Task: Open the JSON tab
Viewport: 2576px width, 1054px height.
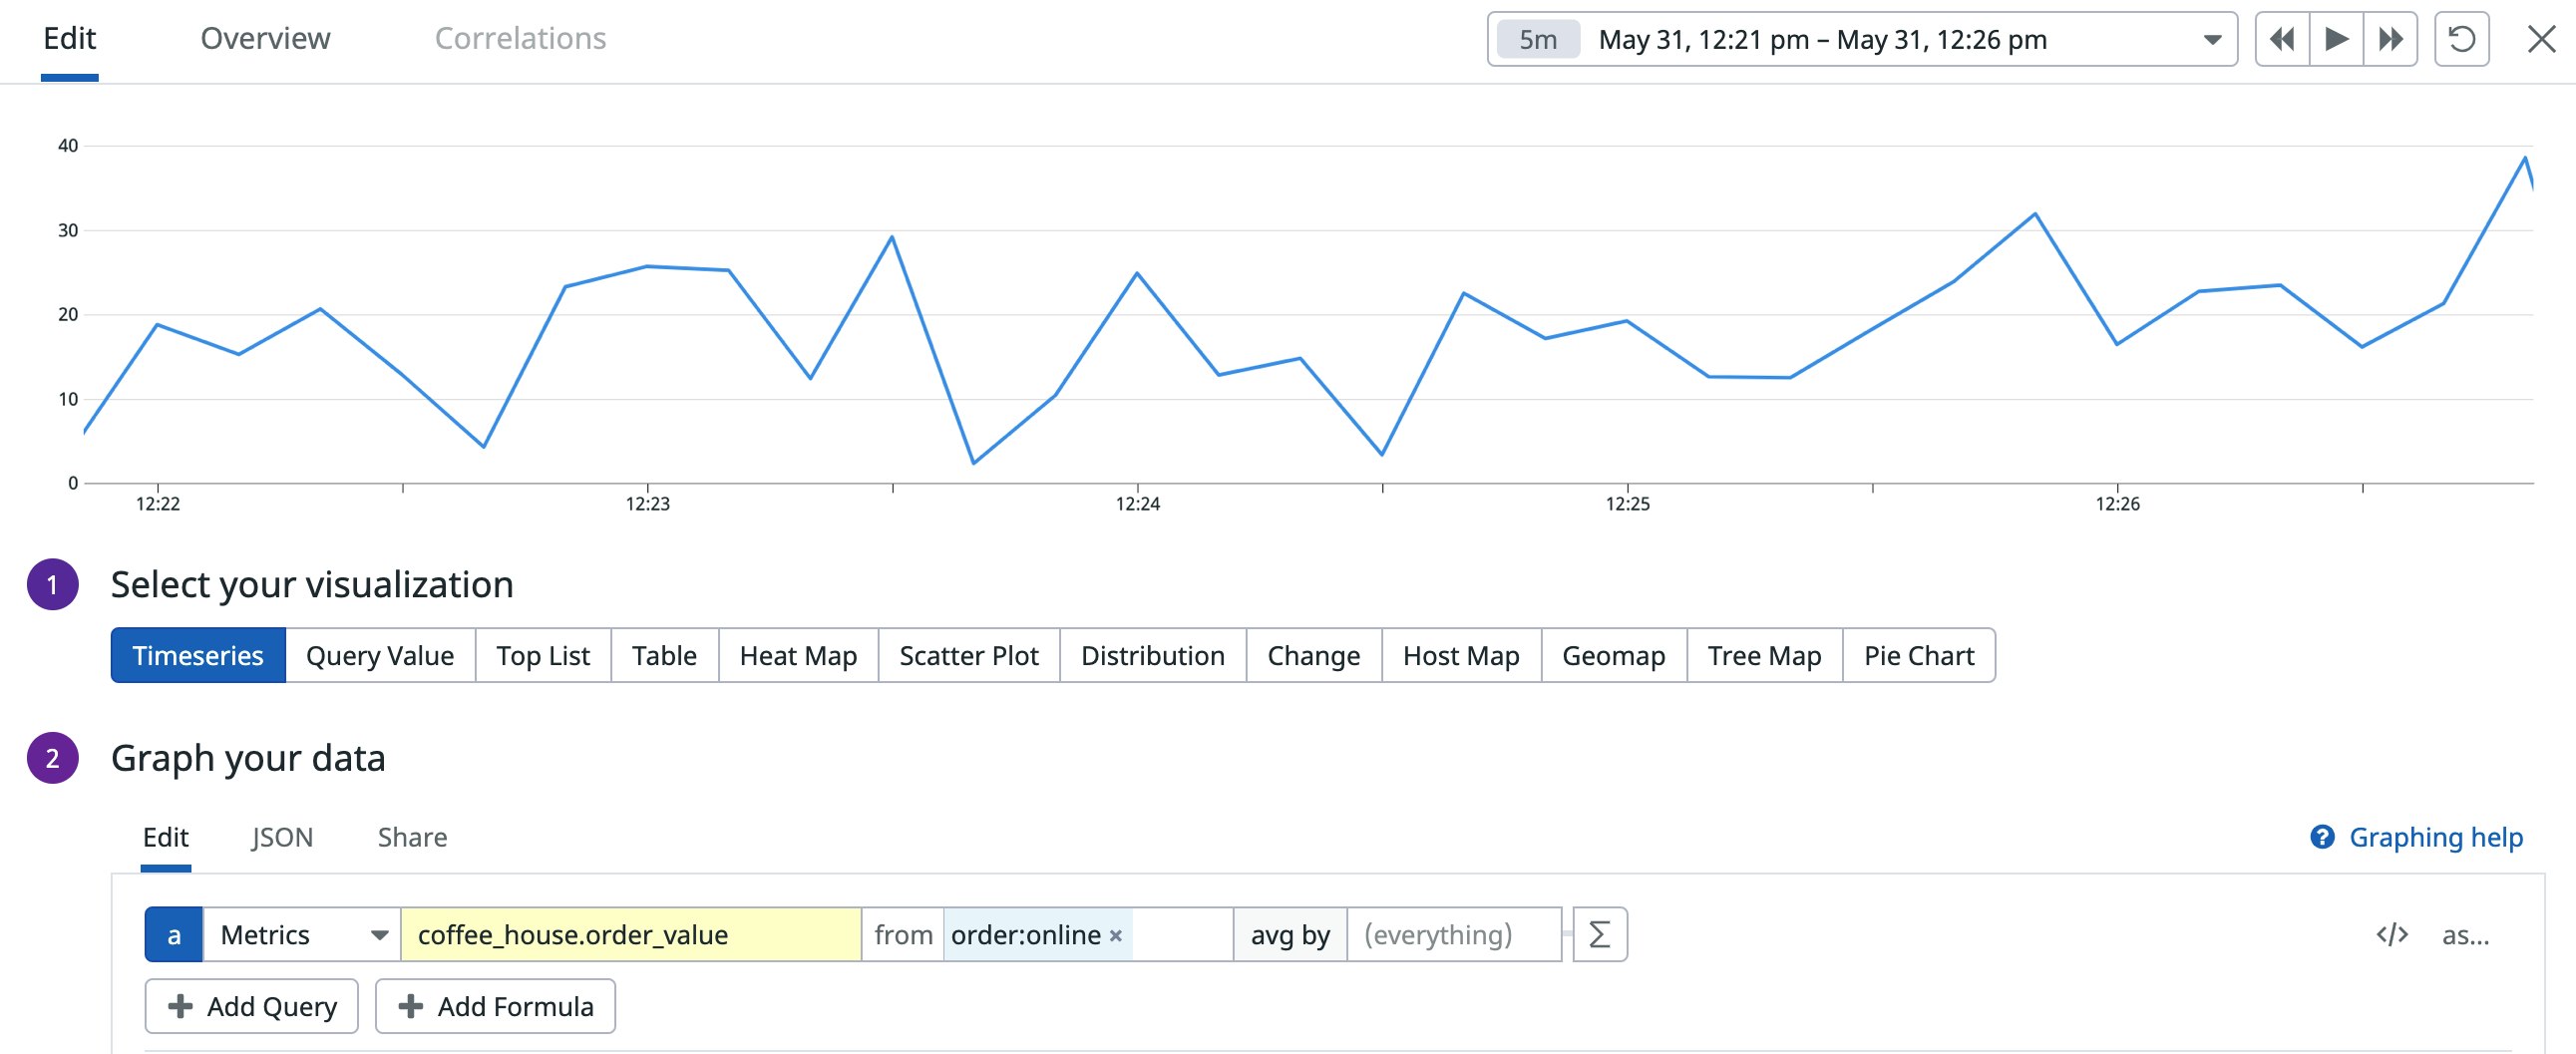Action: pyautogui.click(x=282, y=837)
